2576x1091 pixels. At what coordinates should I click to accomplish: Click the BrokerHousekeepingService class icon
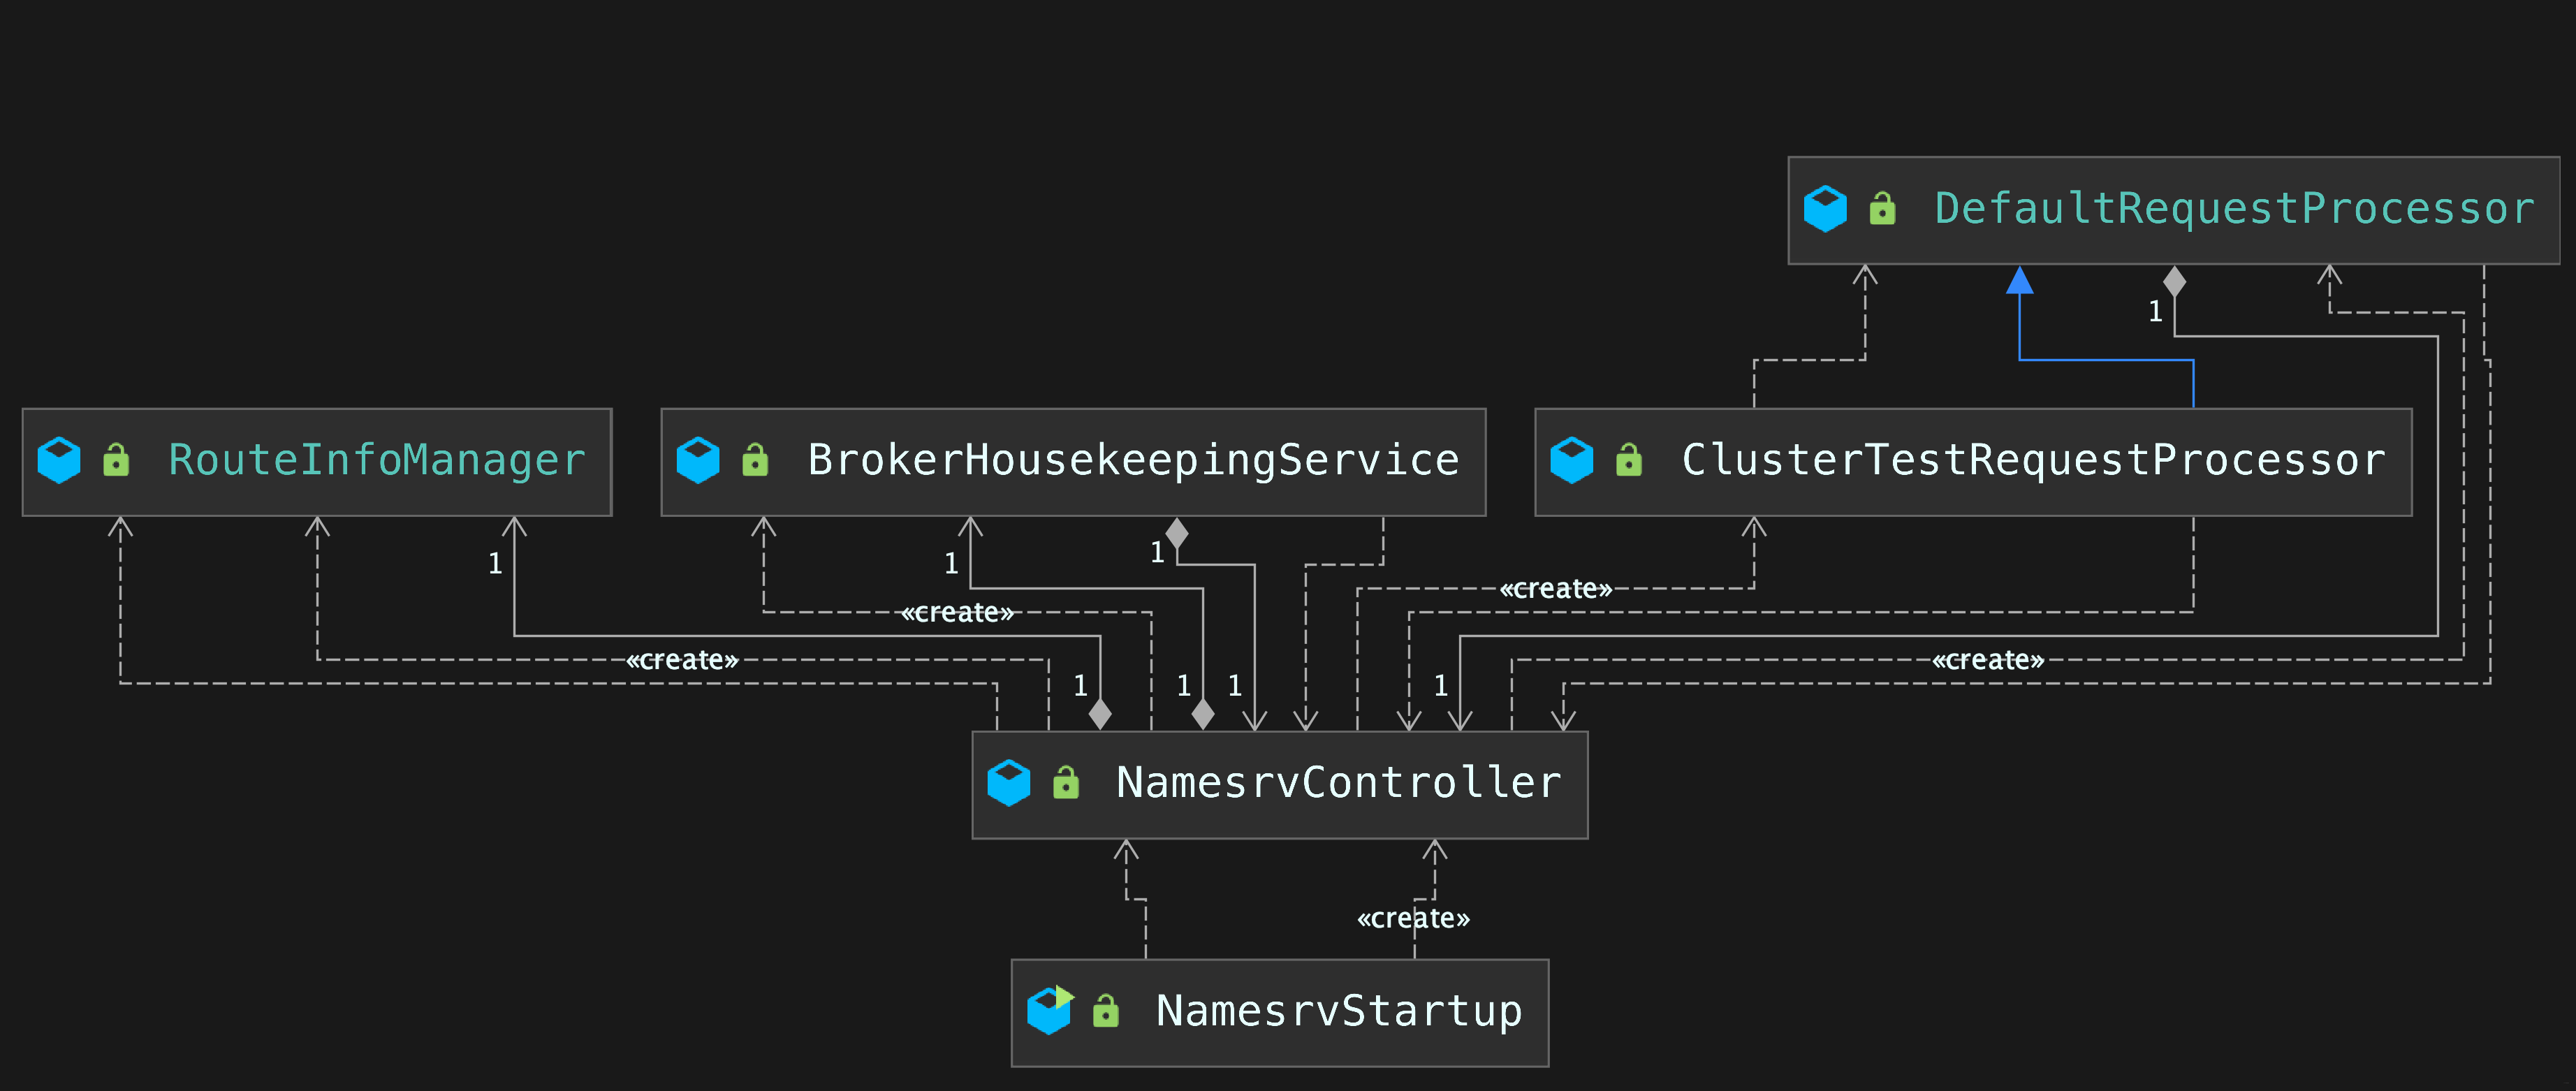(698, 460)
